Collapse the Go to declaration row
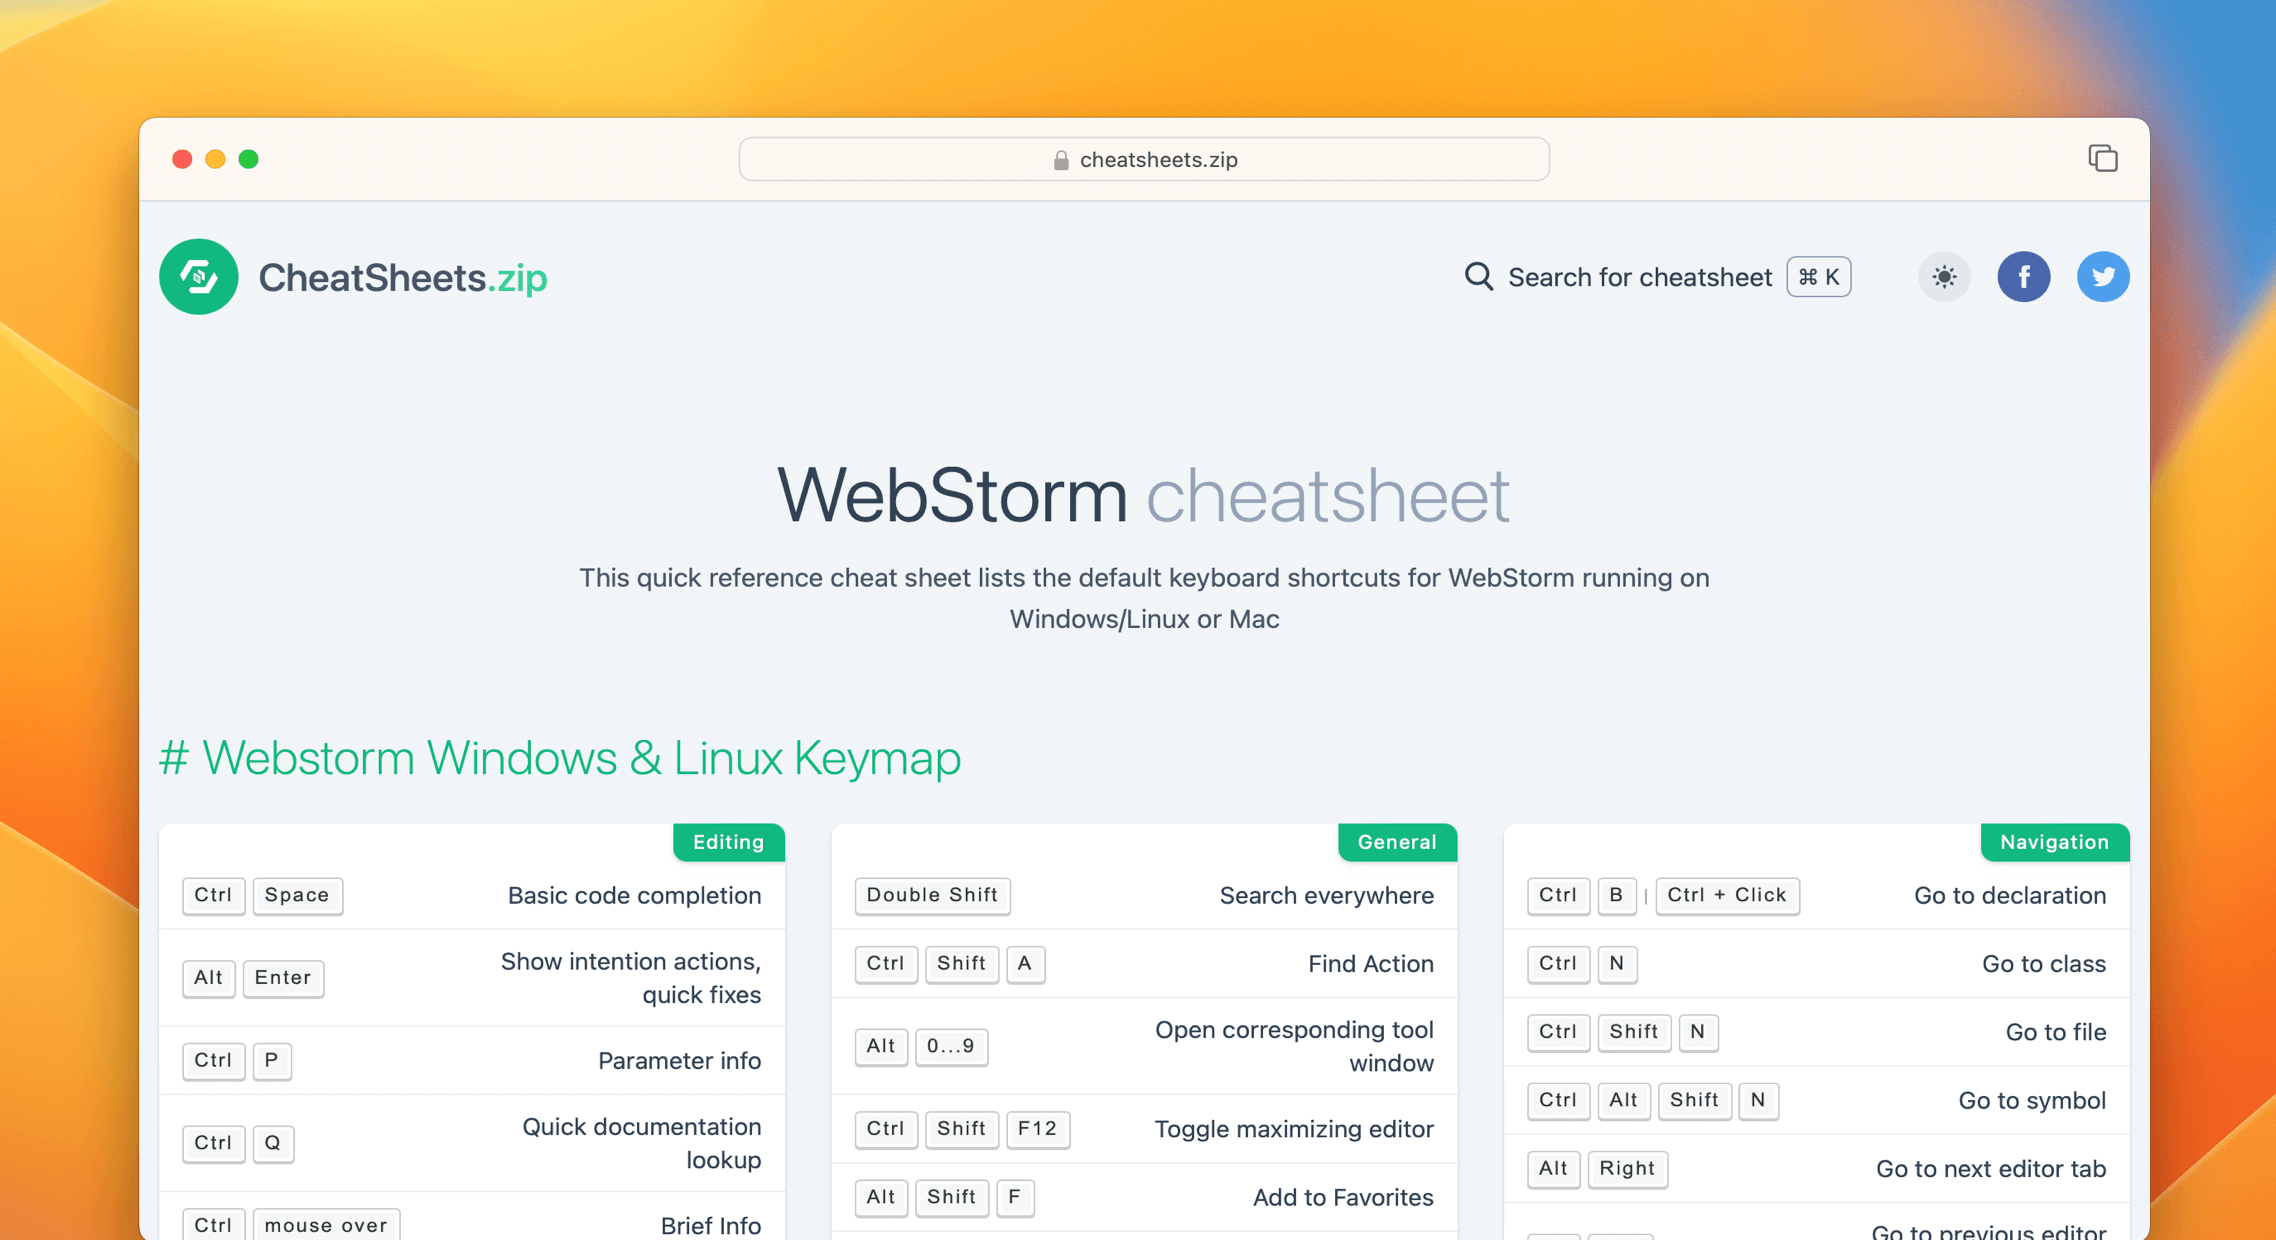Image resolution: width=2276 pixels, height=1240 pixels. coord(2009,896)
